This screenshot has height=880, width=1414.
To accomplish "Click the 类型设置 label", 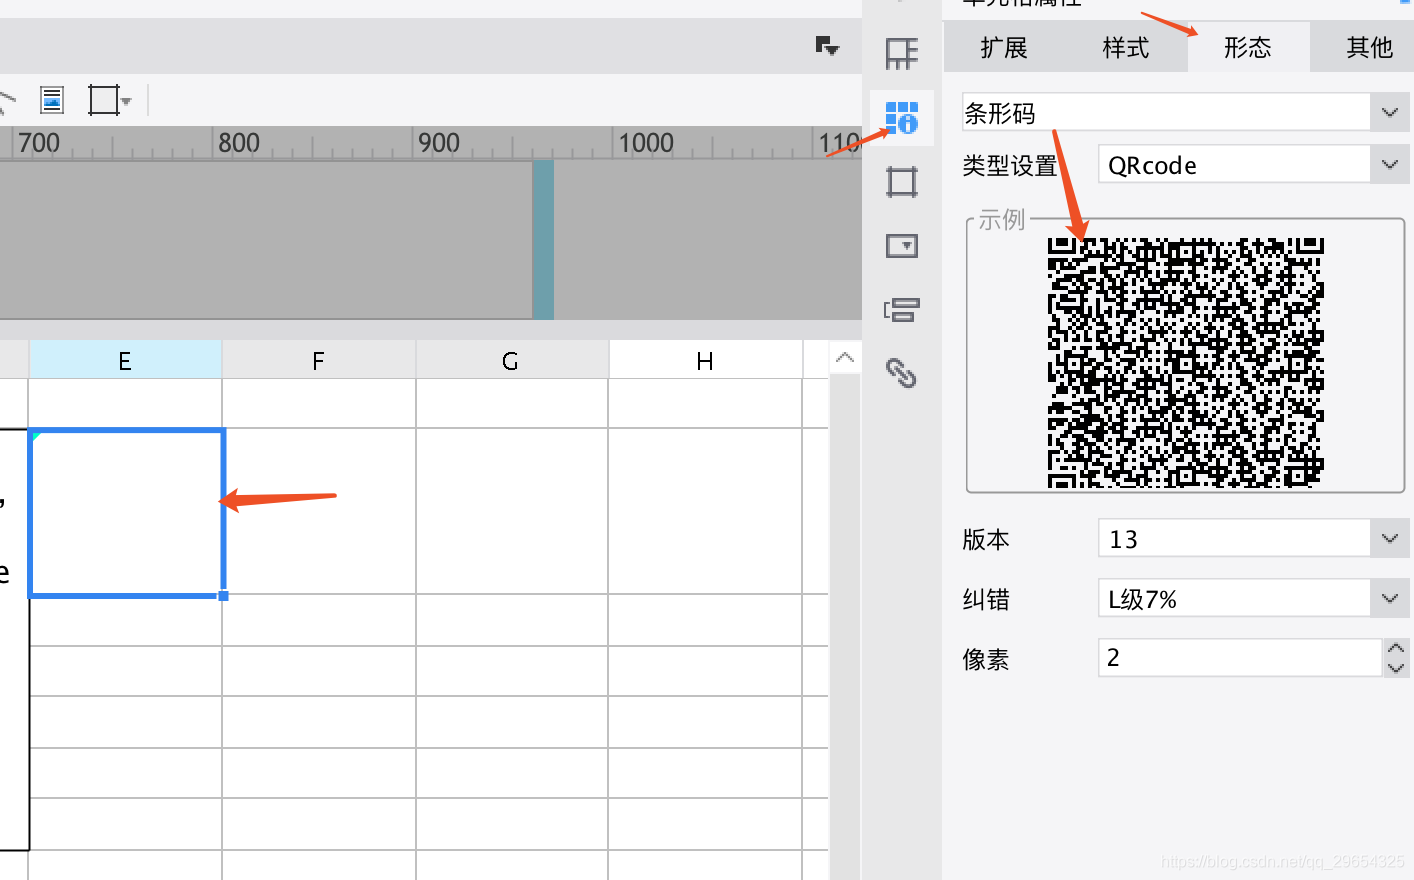I will pyautogui.click(x=1010, y=165).
